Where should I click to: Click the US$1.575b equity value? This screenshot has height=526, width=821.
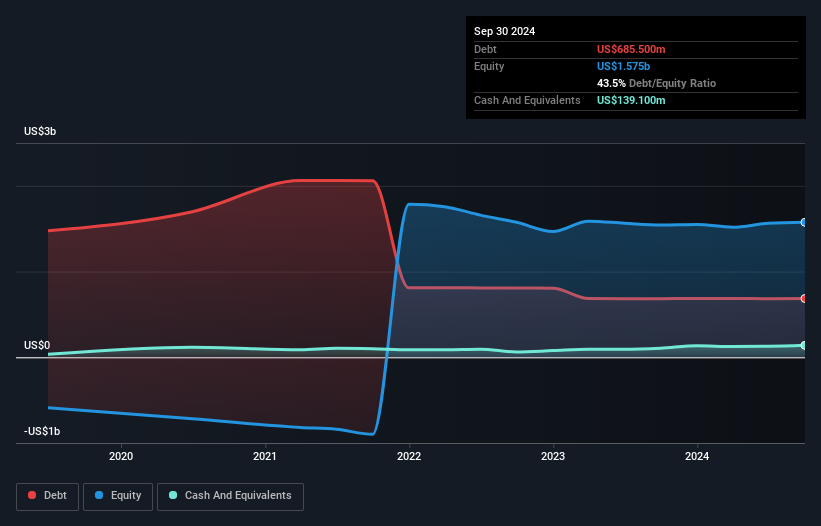point(623,66)
